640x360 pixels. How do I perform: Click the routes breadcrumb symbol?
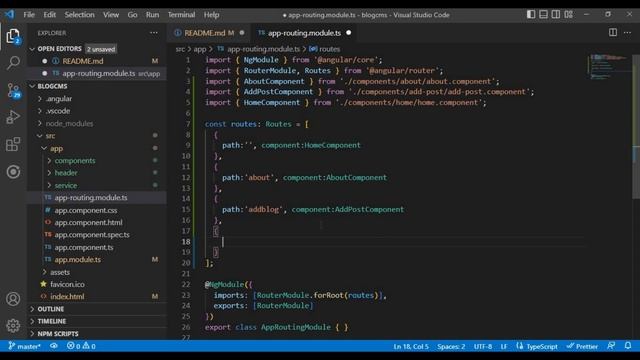pyautogui.click(x=325, y=49)
